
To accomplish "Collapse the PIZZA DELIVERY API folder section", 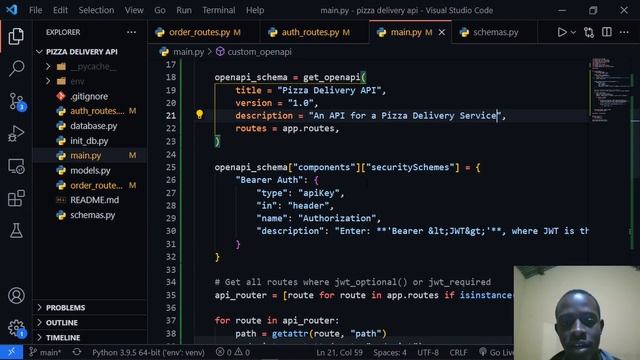I will 82,52.
